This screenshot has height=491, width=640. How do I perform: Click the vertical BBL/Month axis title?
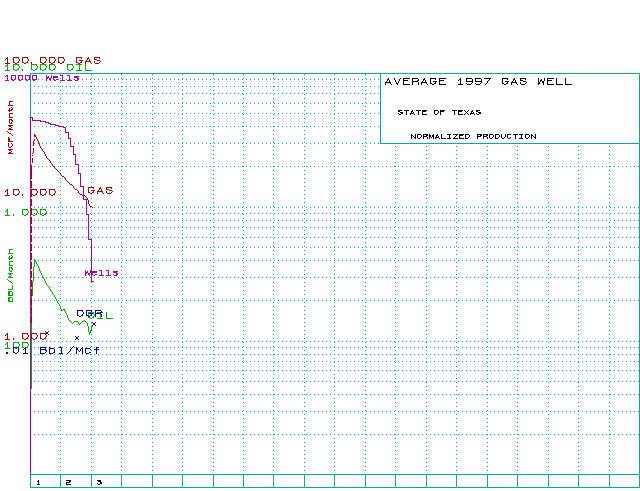tap(11, 278)
